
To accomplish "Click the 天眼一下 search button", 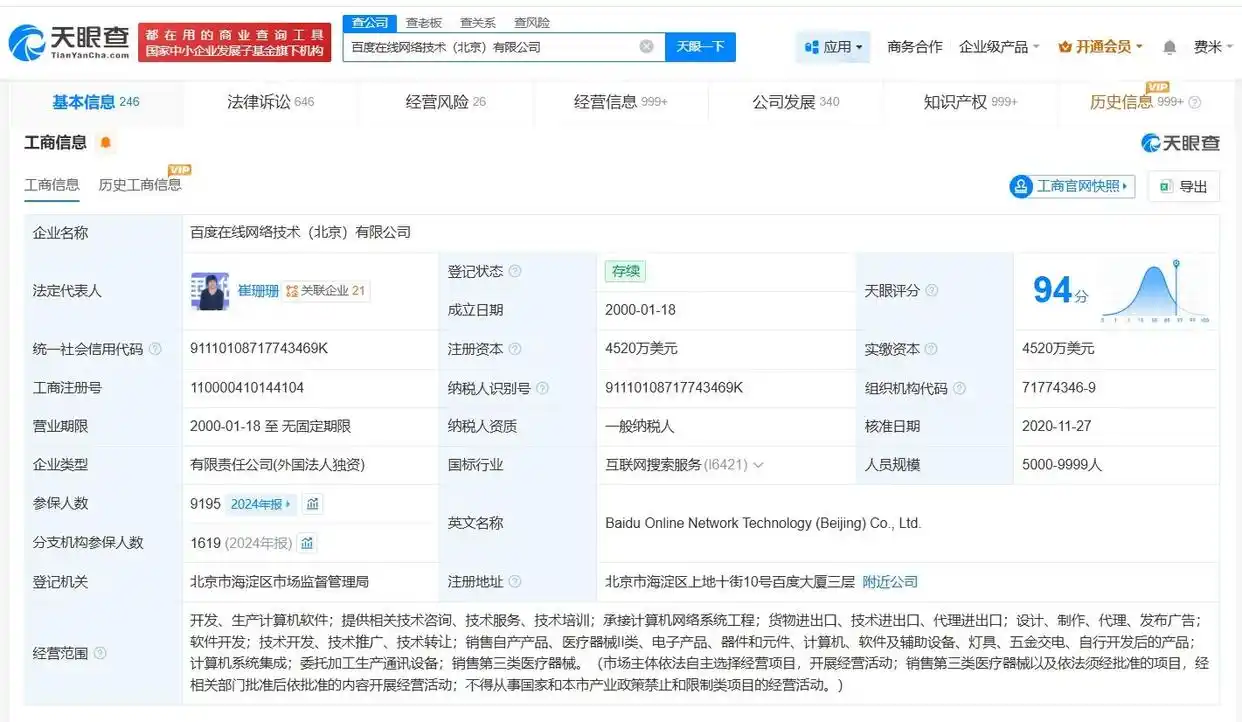I will coord(700,46).
